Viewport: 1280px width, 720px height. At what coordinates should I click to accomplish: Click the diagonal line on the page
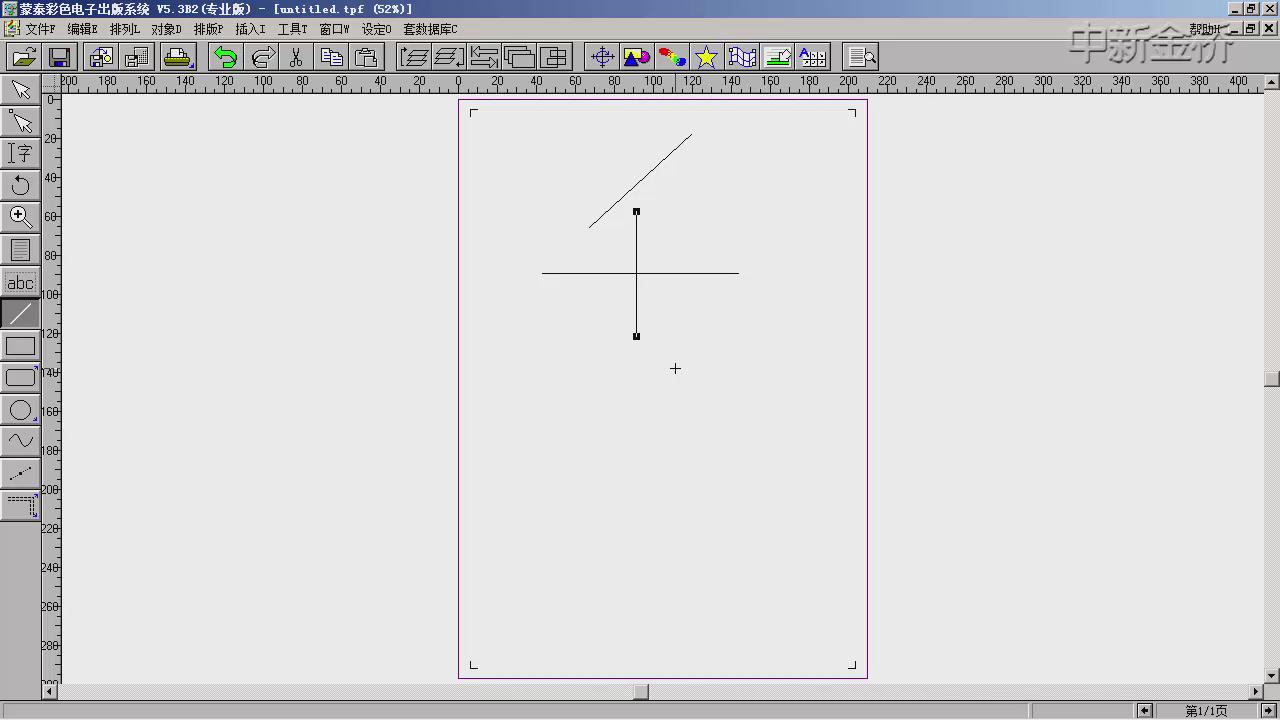click(x=640, y=181)
